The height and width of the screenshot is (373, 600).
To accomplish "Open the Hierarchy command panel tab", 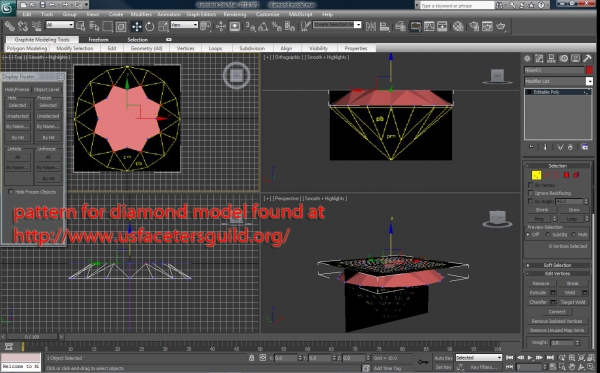I will tap(551, 59).
